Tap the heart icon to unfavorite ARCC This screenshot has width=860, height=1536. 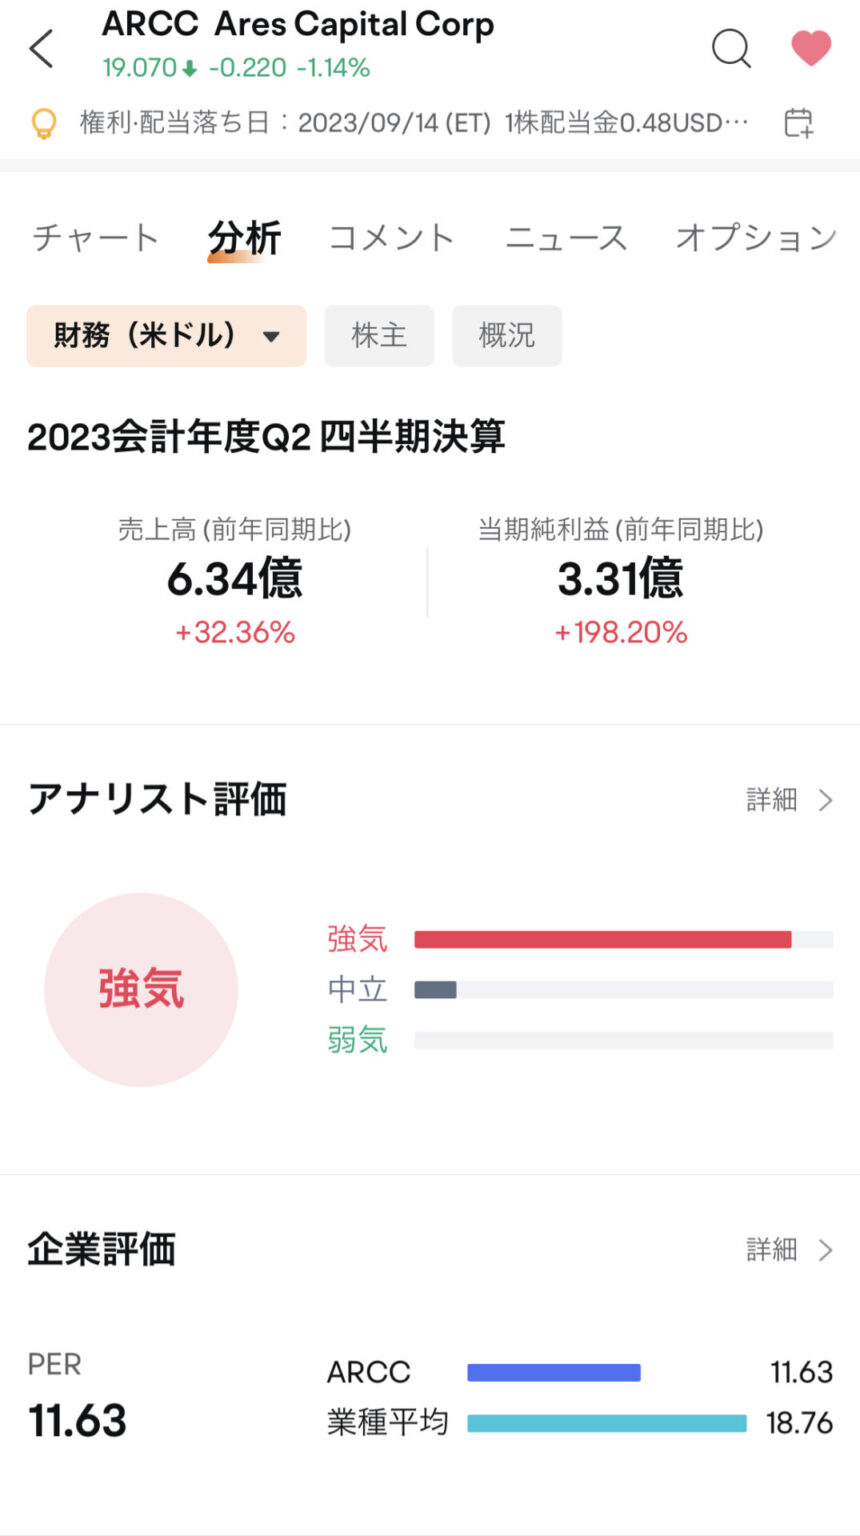tap(810, 47)
